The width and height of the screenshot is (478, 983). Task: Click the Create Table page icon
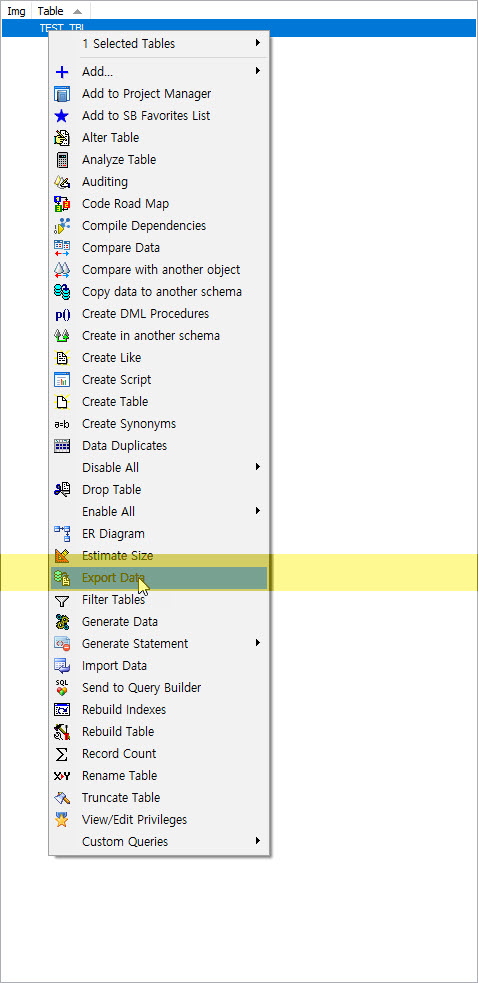tap(61, 402)
